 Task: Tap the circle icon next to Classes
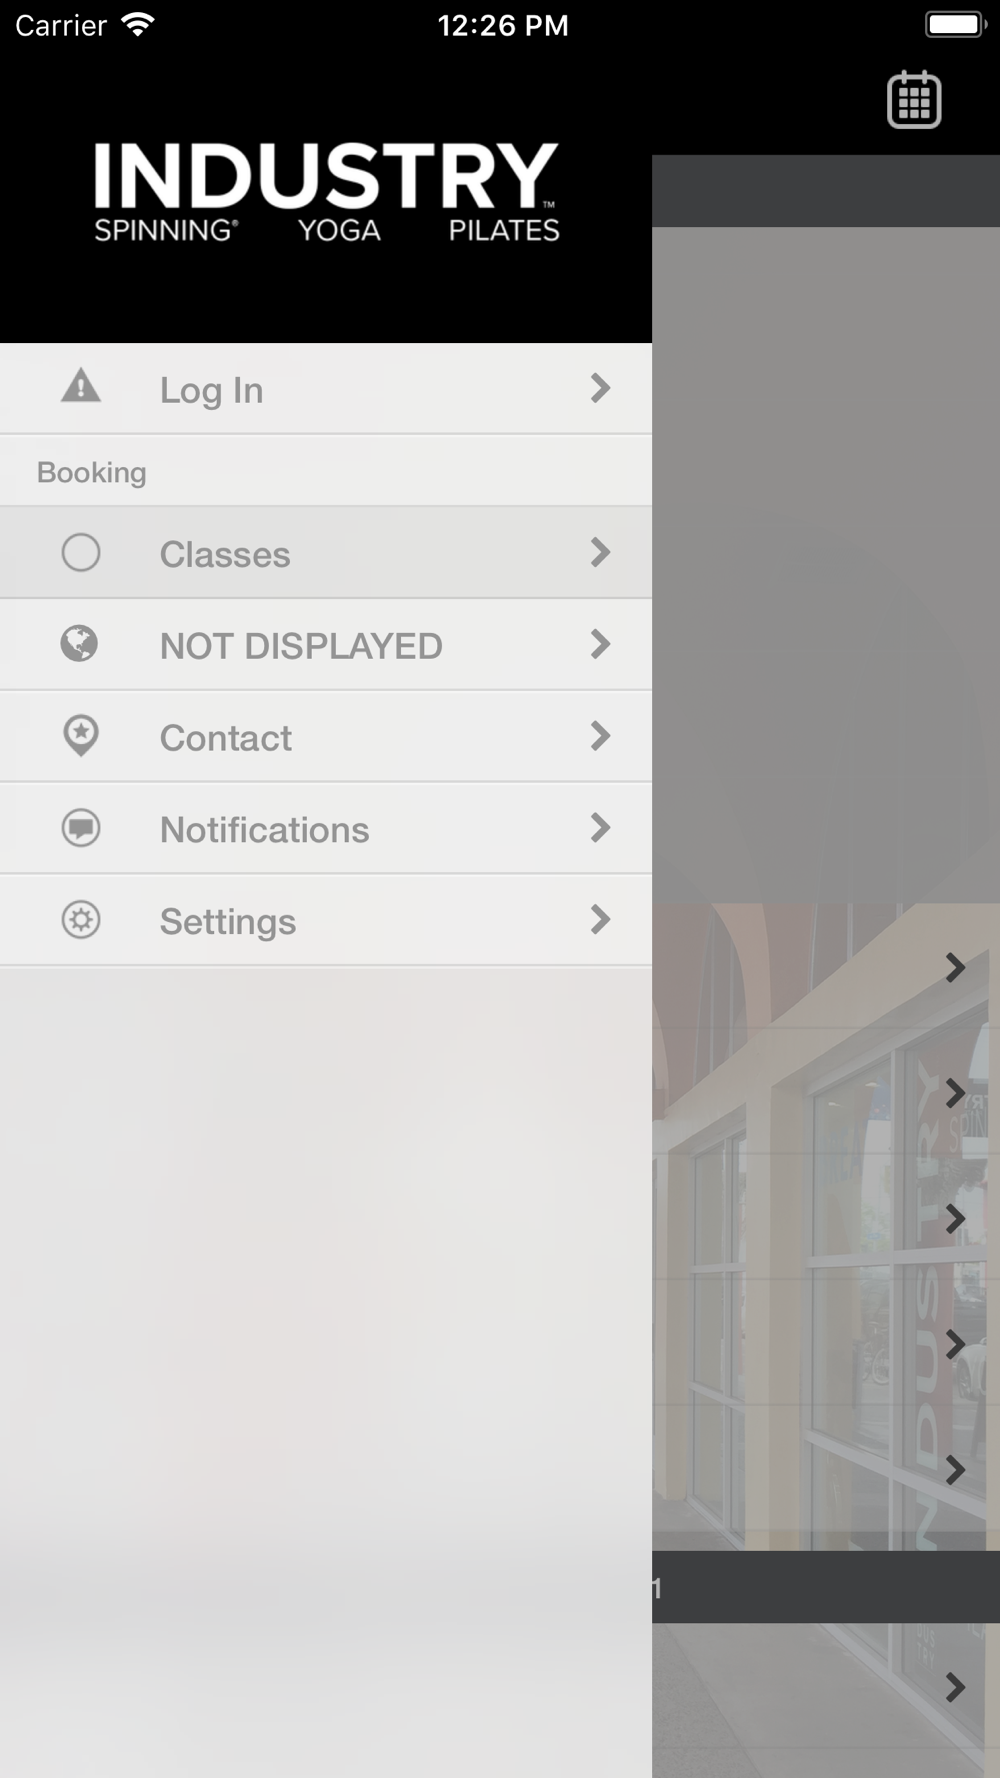pos(81,552)
